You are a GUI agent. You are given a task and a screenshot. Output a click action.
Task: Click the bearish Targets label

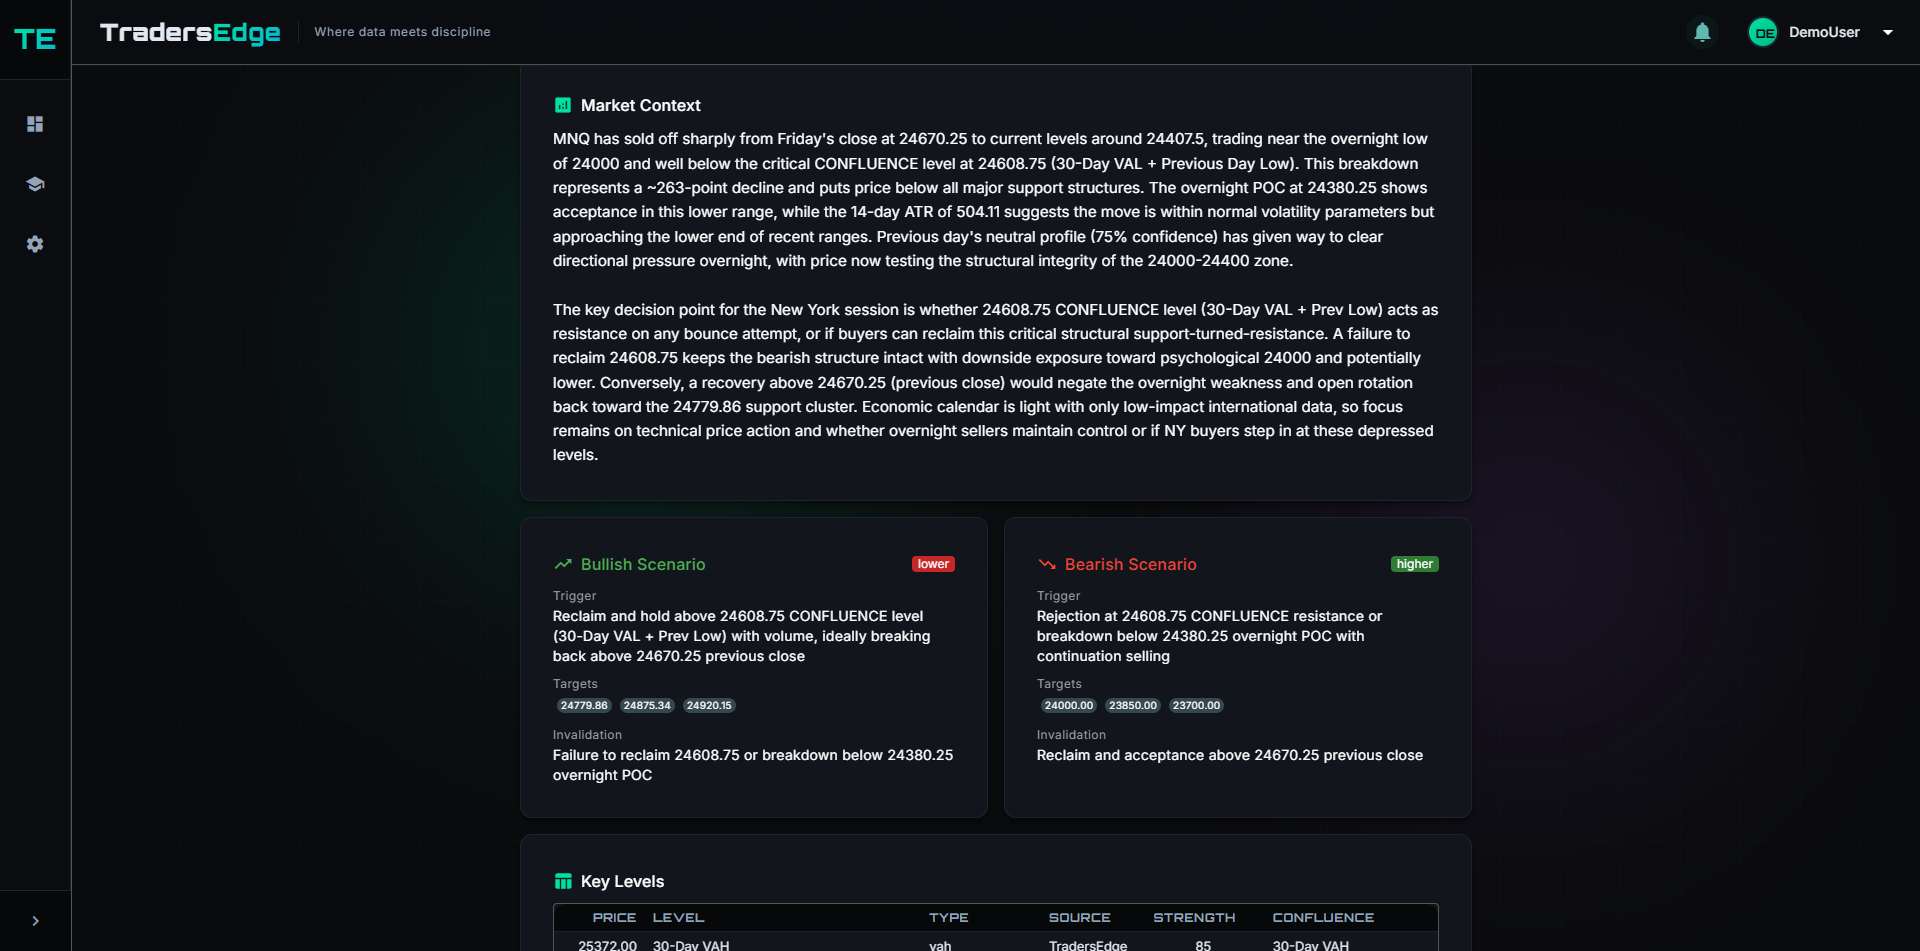tap(1059, 683)
